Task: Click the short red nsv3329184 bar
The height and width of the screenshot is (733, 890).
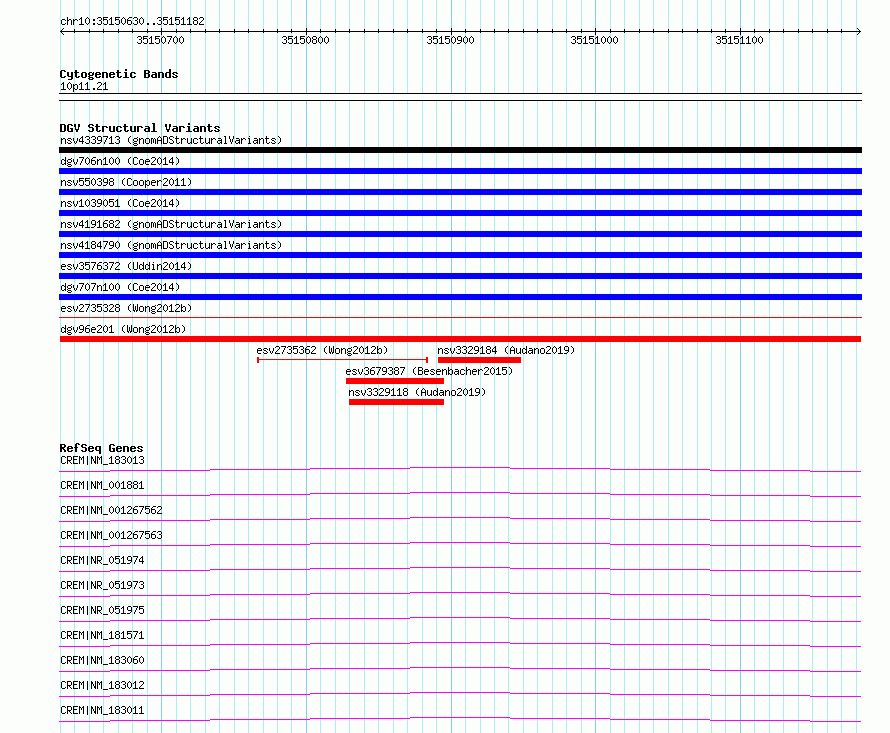Action: tap(480, 360)
